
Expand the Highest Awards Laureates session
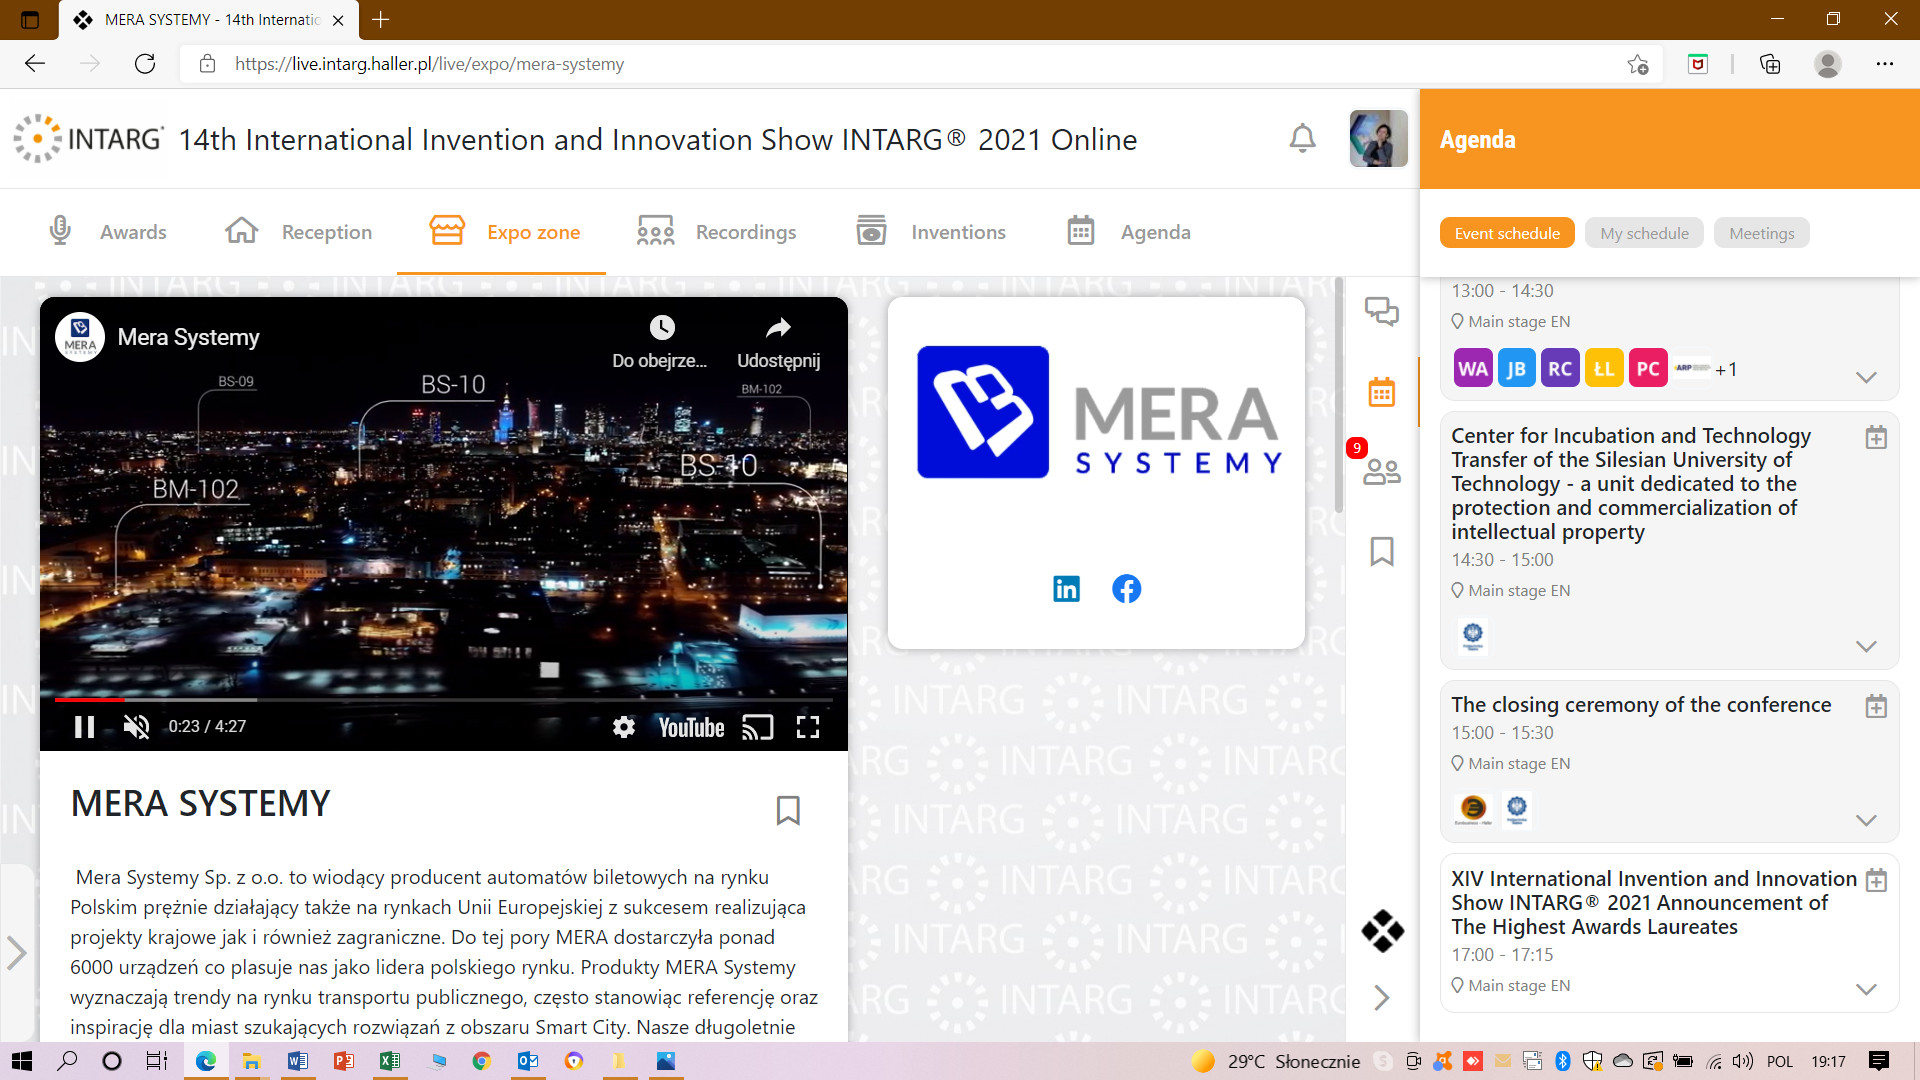pyautogui.click(x=1866, y=989)
